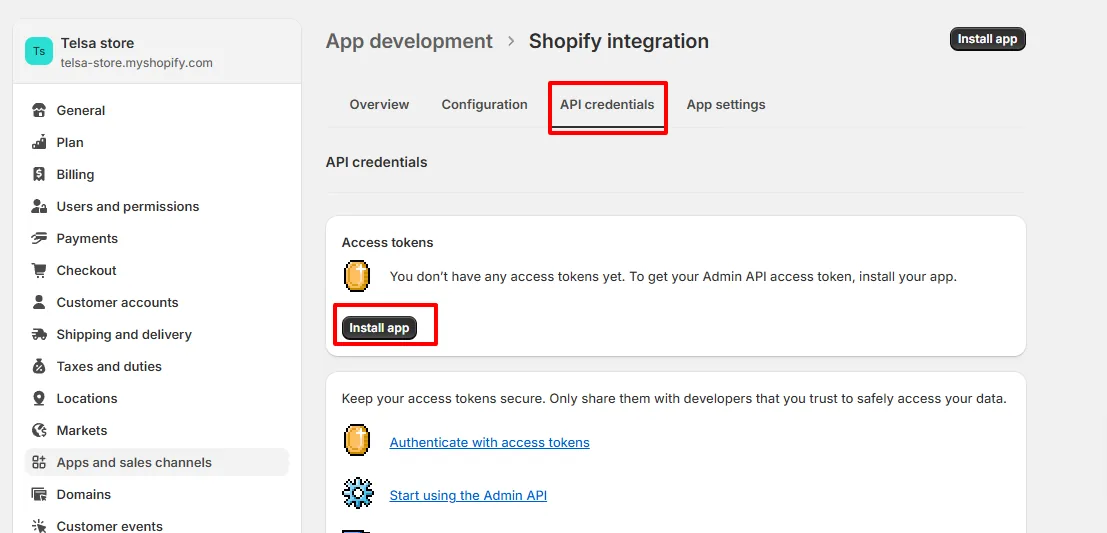Open the Overview tab
Screen dimensions: 1107x533
[x=379, y=104]
